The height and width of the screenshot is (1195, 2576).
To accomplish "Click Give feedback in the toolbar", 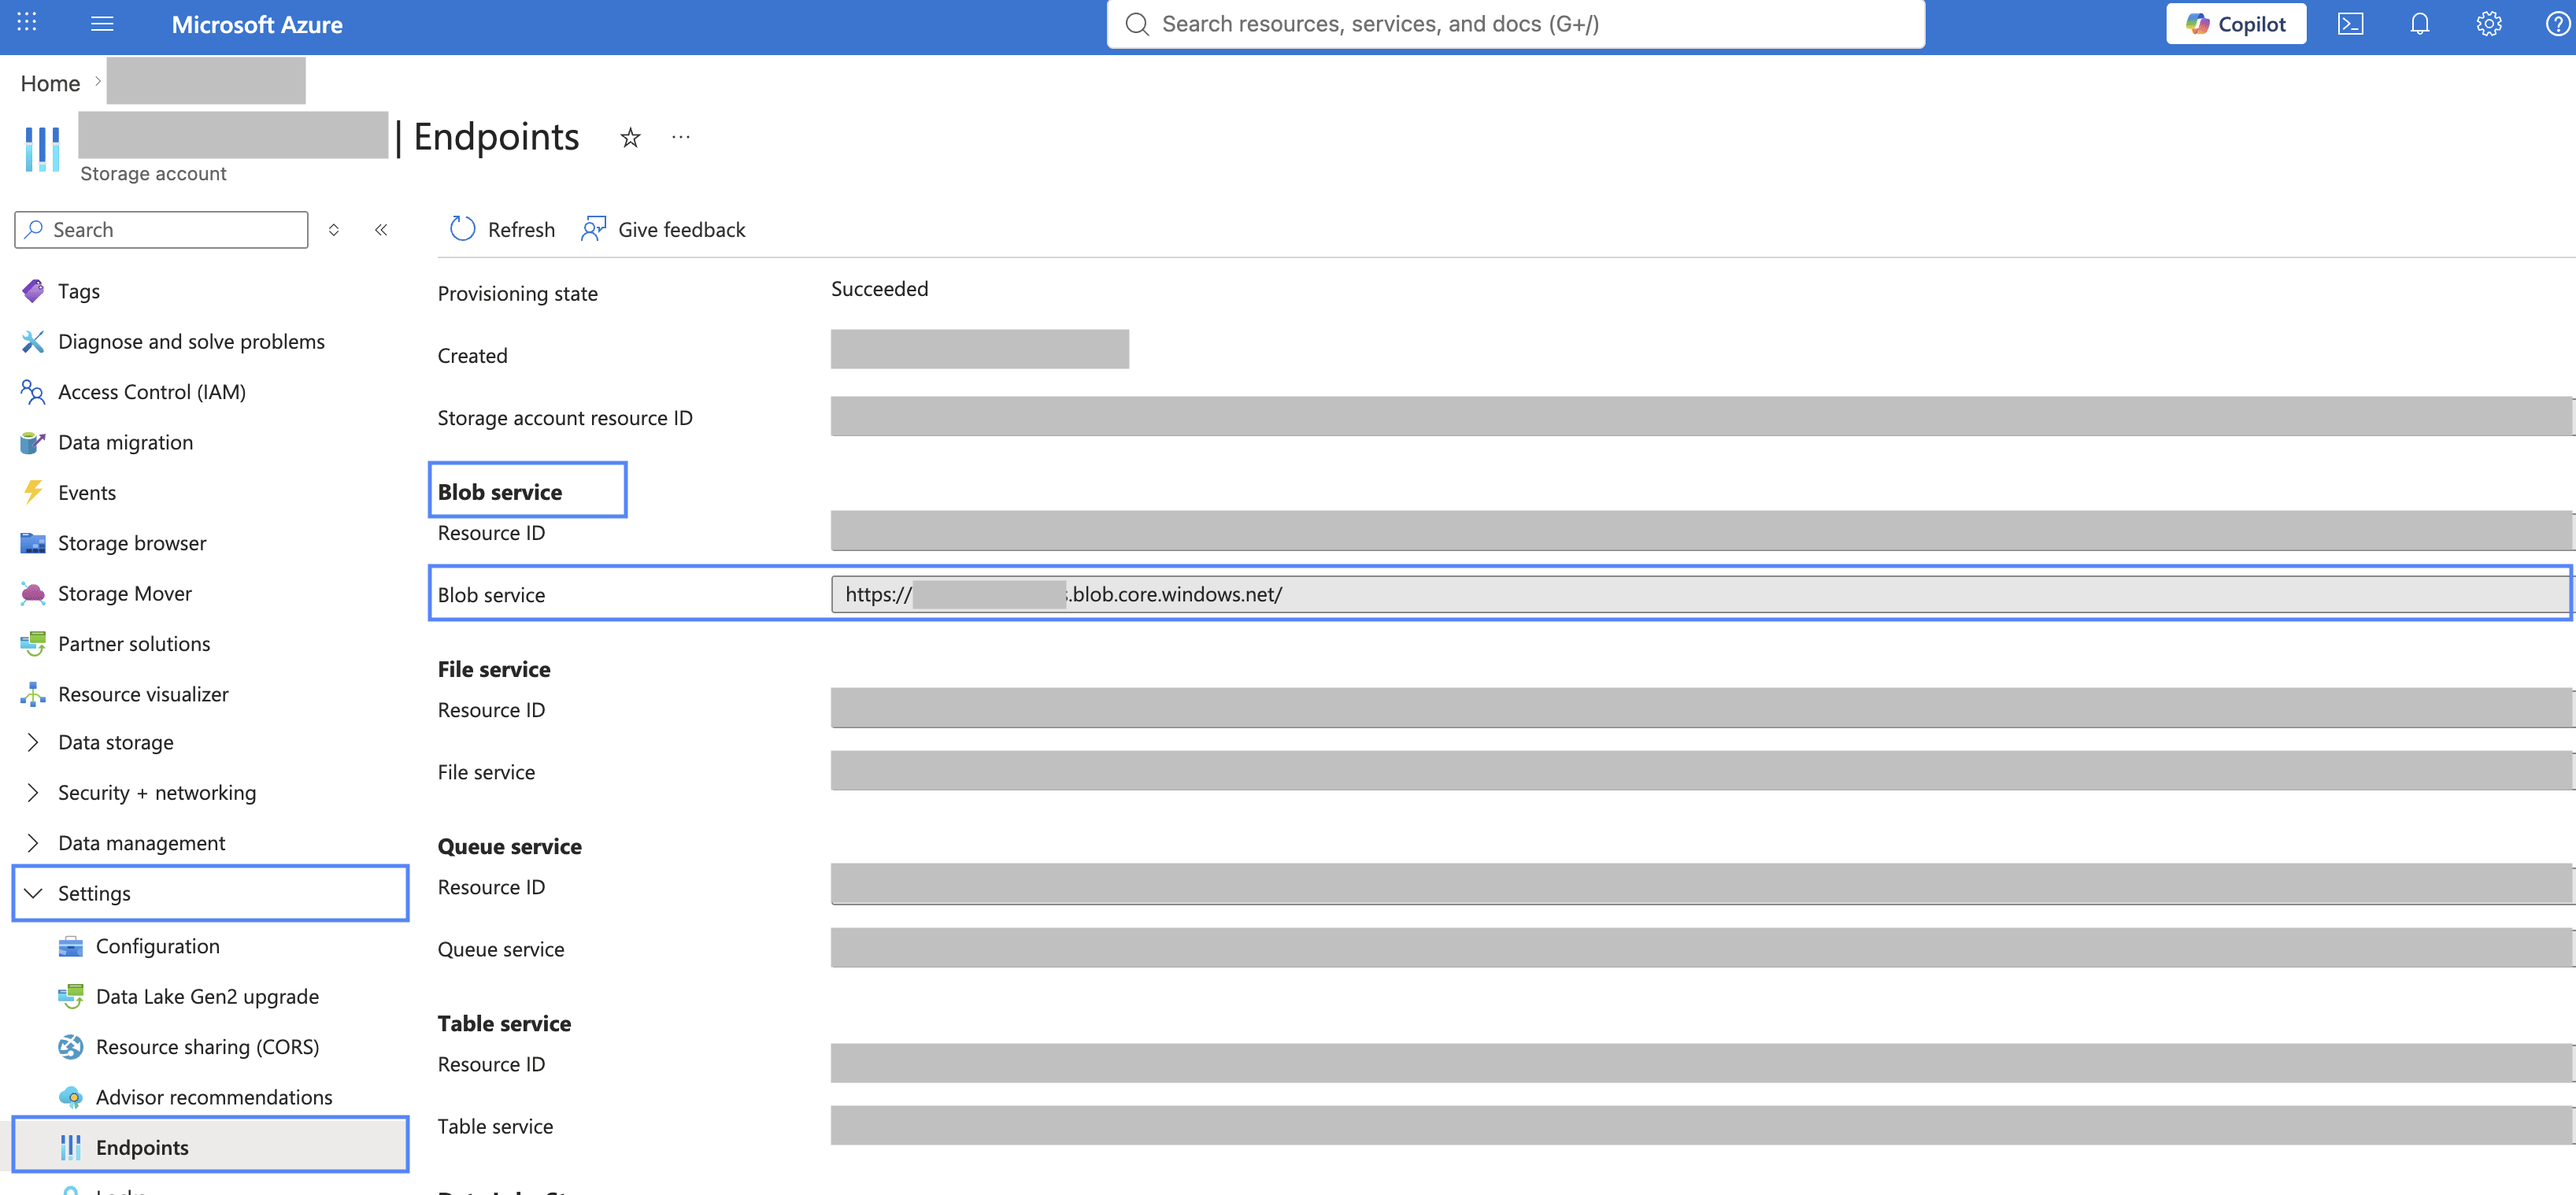I will (663, 229).
